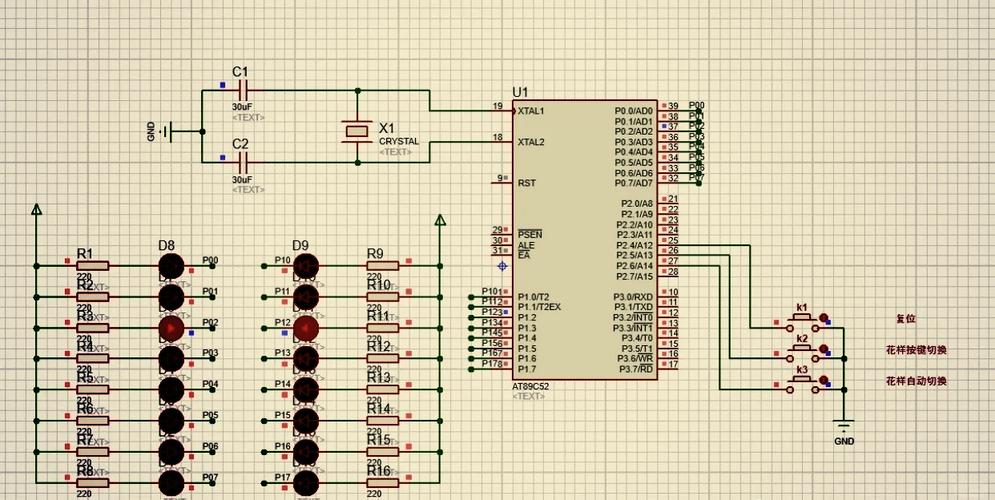Click the D8 LED symbol

click(171, 266)
